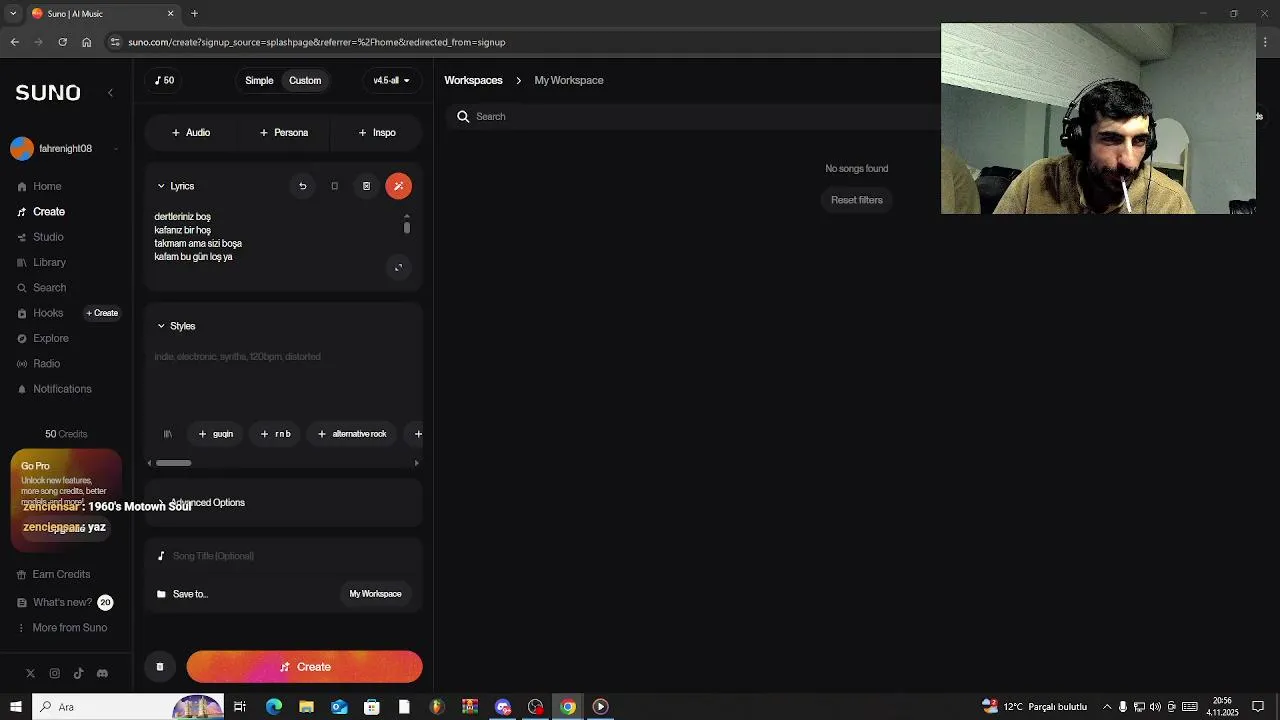Screen dimensions: 1280x720
Task: Add the r n b style tag
Action: click(276, 434)
